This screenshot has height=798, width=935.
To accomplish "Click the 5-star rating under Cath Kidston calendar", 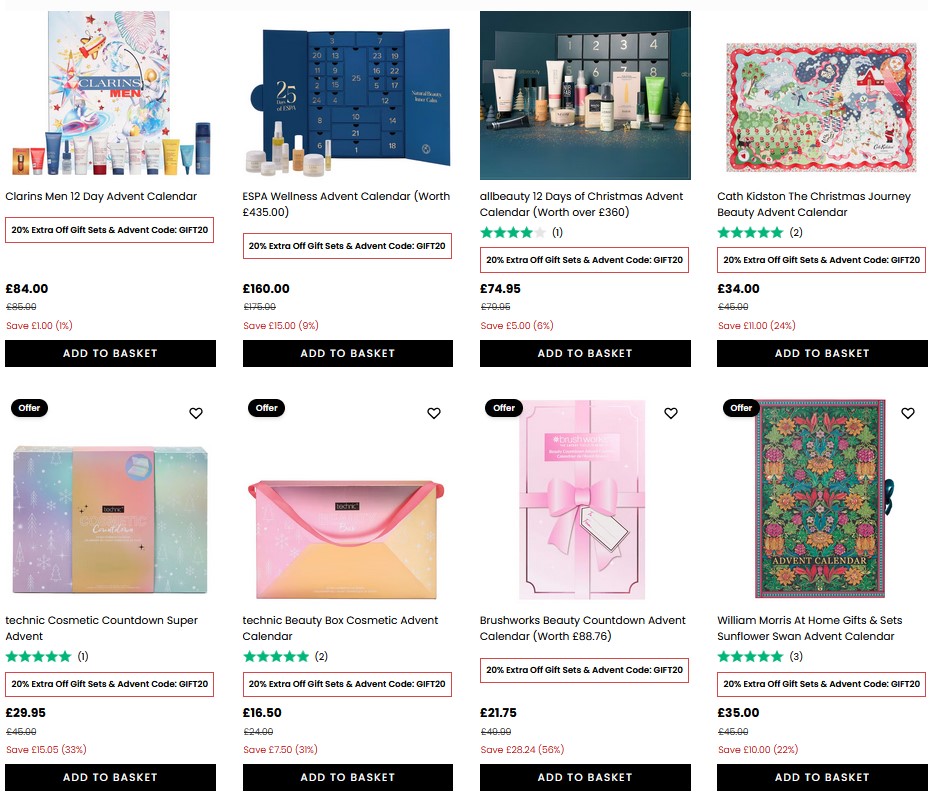I will coord(750,232).
